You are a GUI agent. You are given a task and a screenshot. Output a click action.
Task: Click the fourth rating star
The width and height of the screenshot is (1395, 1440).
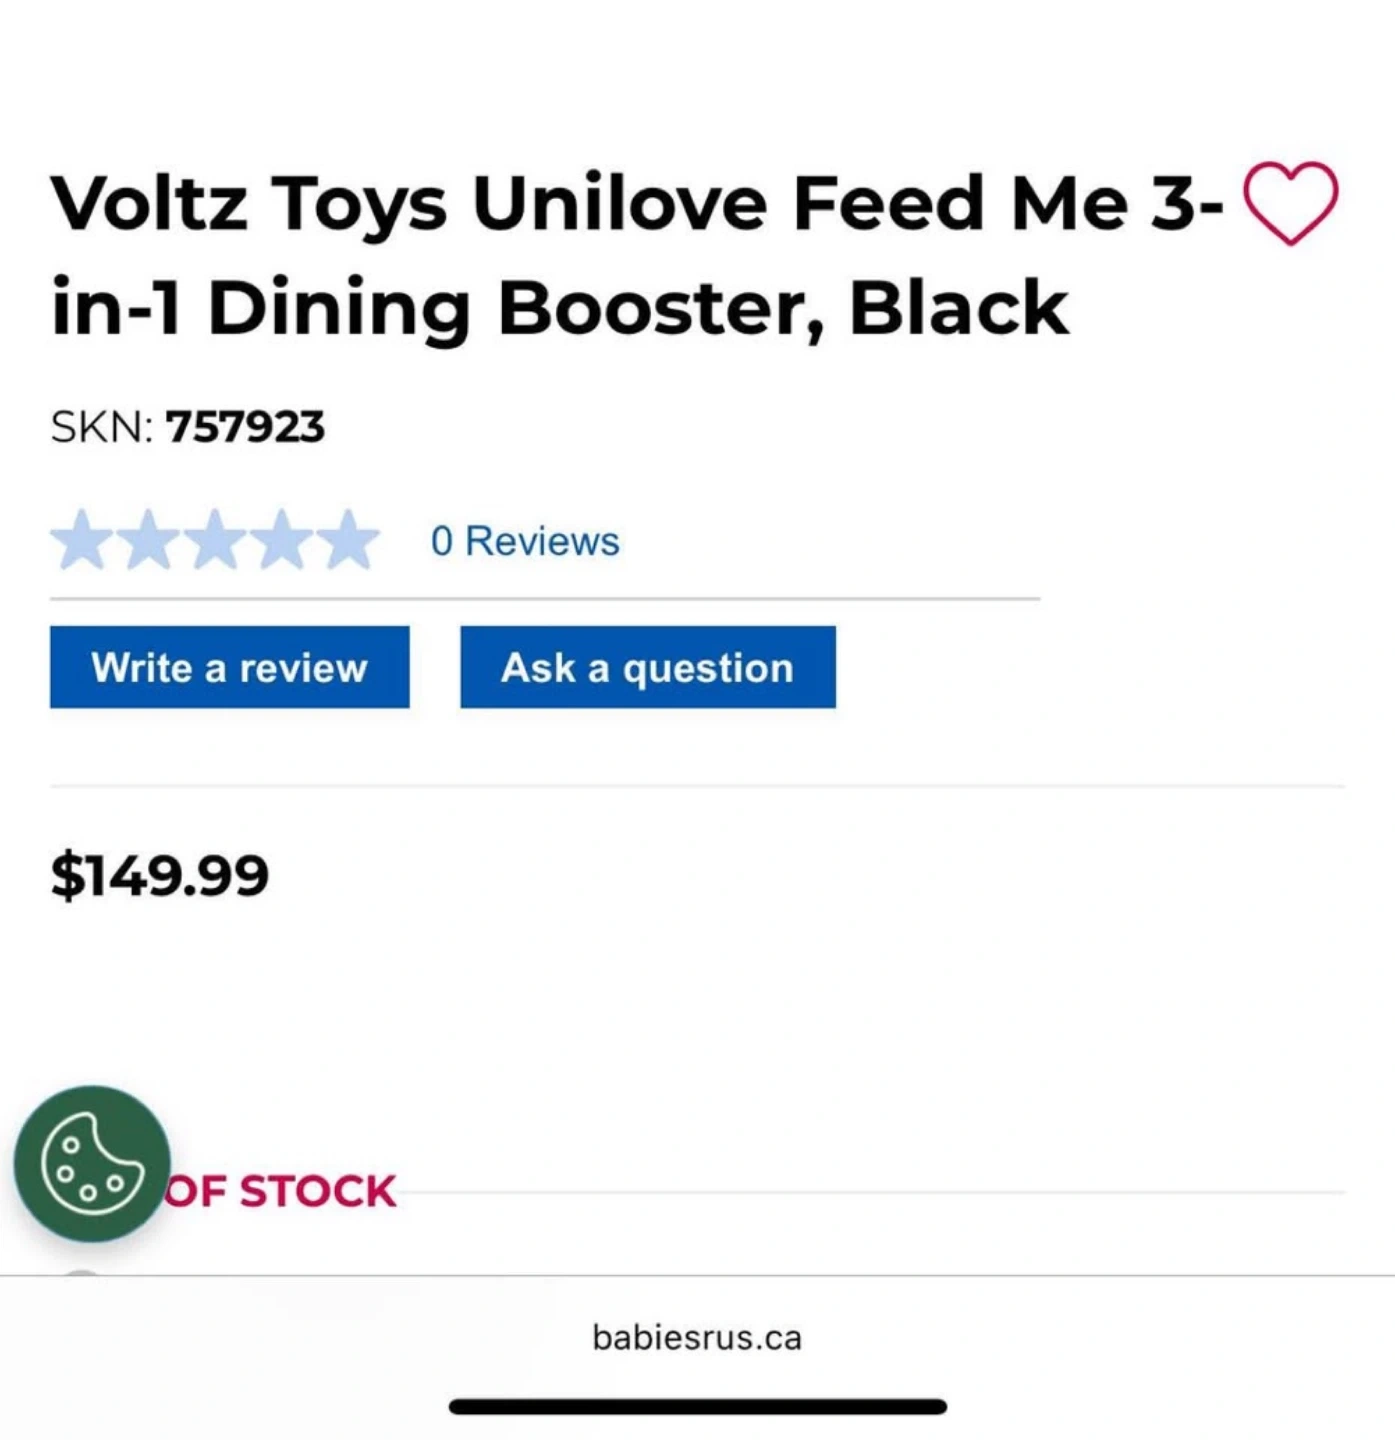[283, 540]
